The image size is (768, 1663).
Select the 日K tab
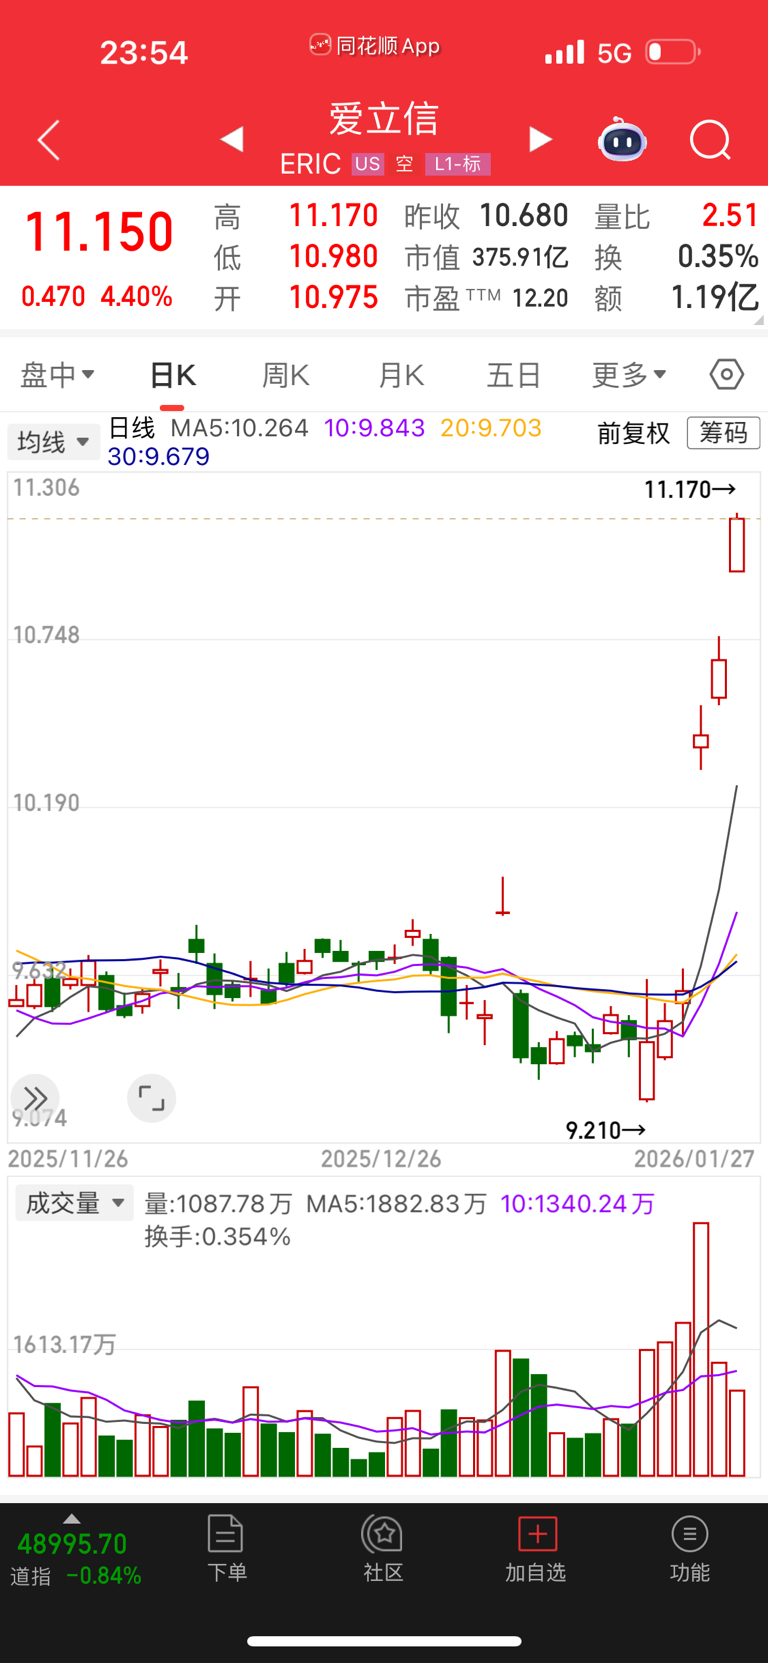pos(172,375)
